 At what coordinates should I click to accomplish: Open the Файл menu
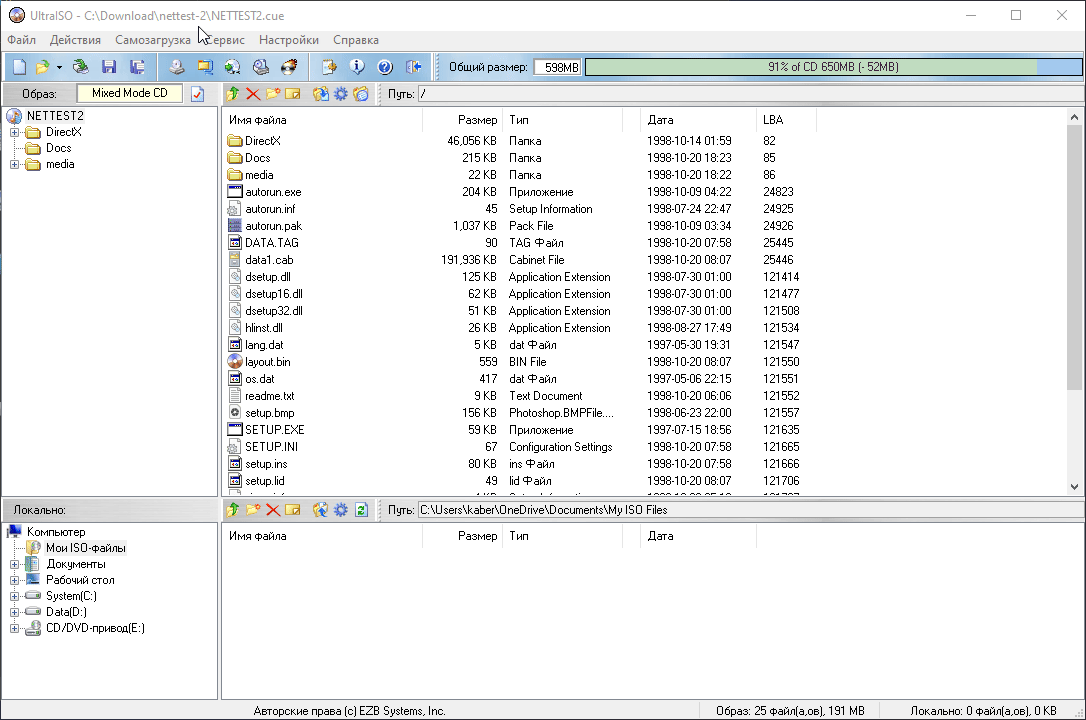(21, 40)
